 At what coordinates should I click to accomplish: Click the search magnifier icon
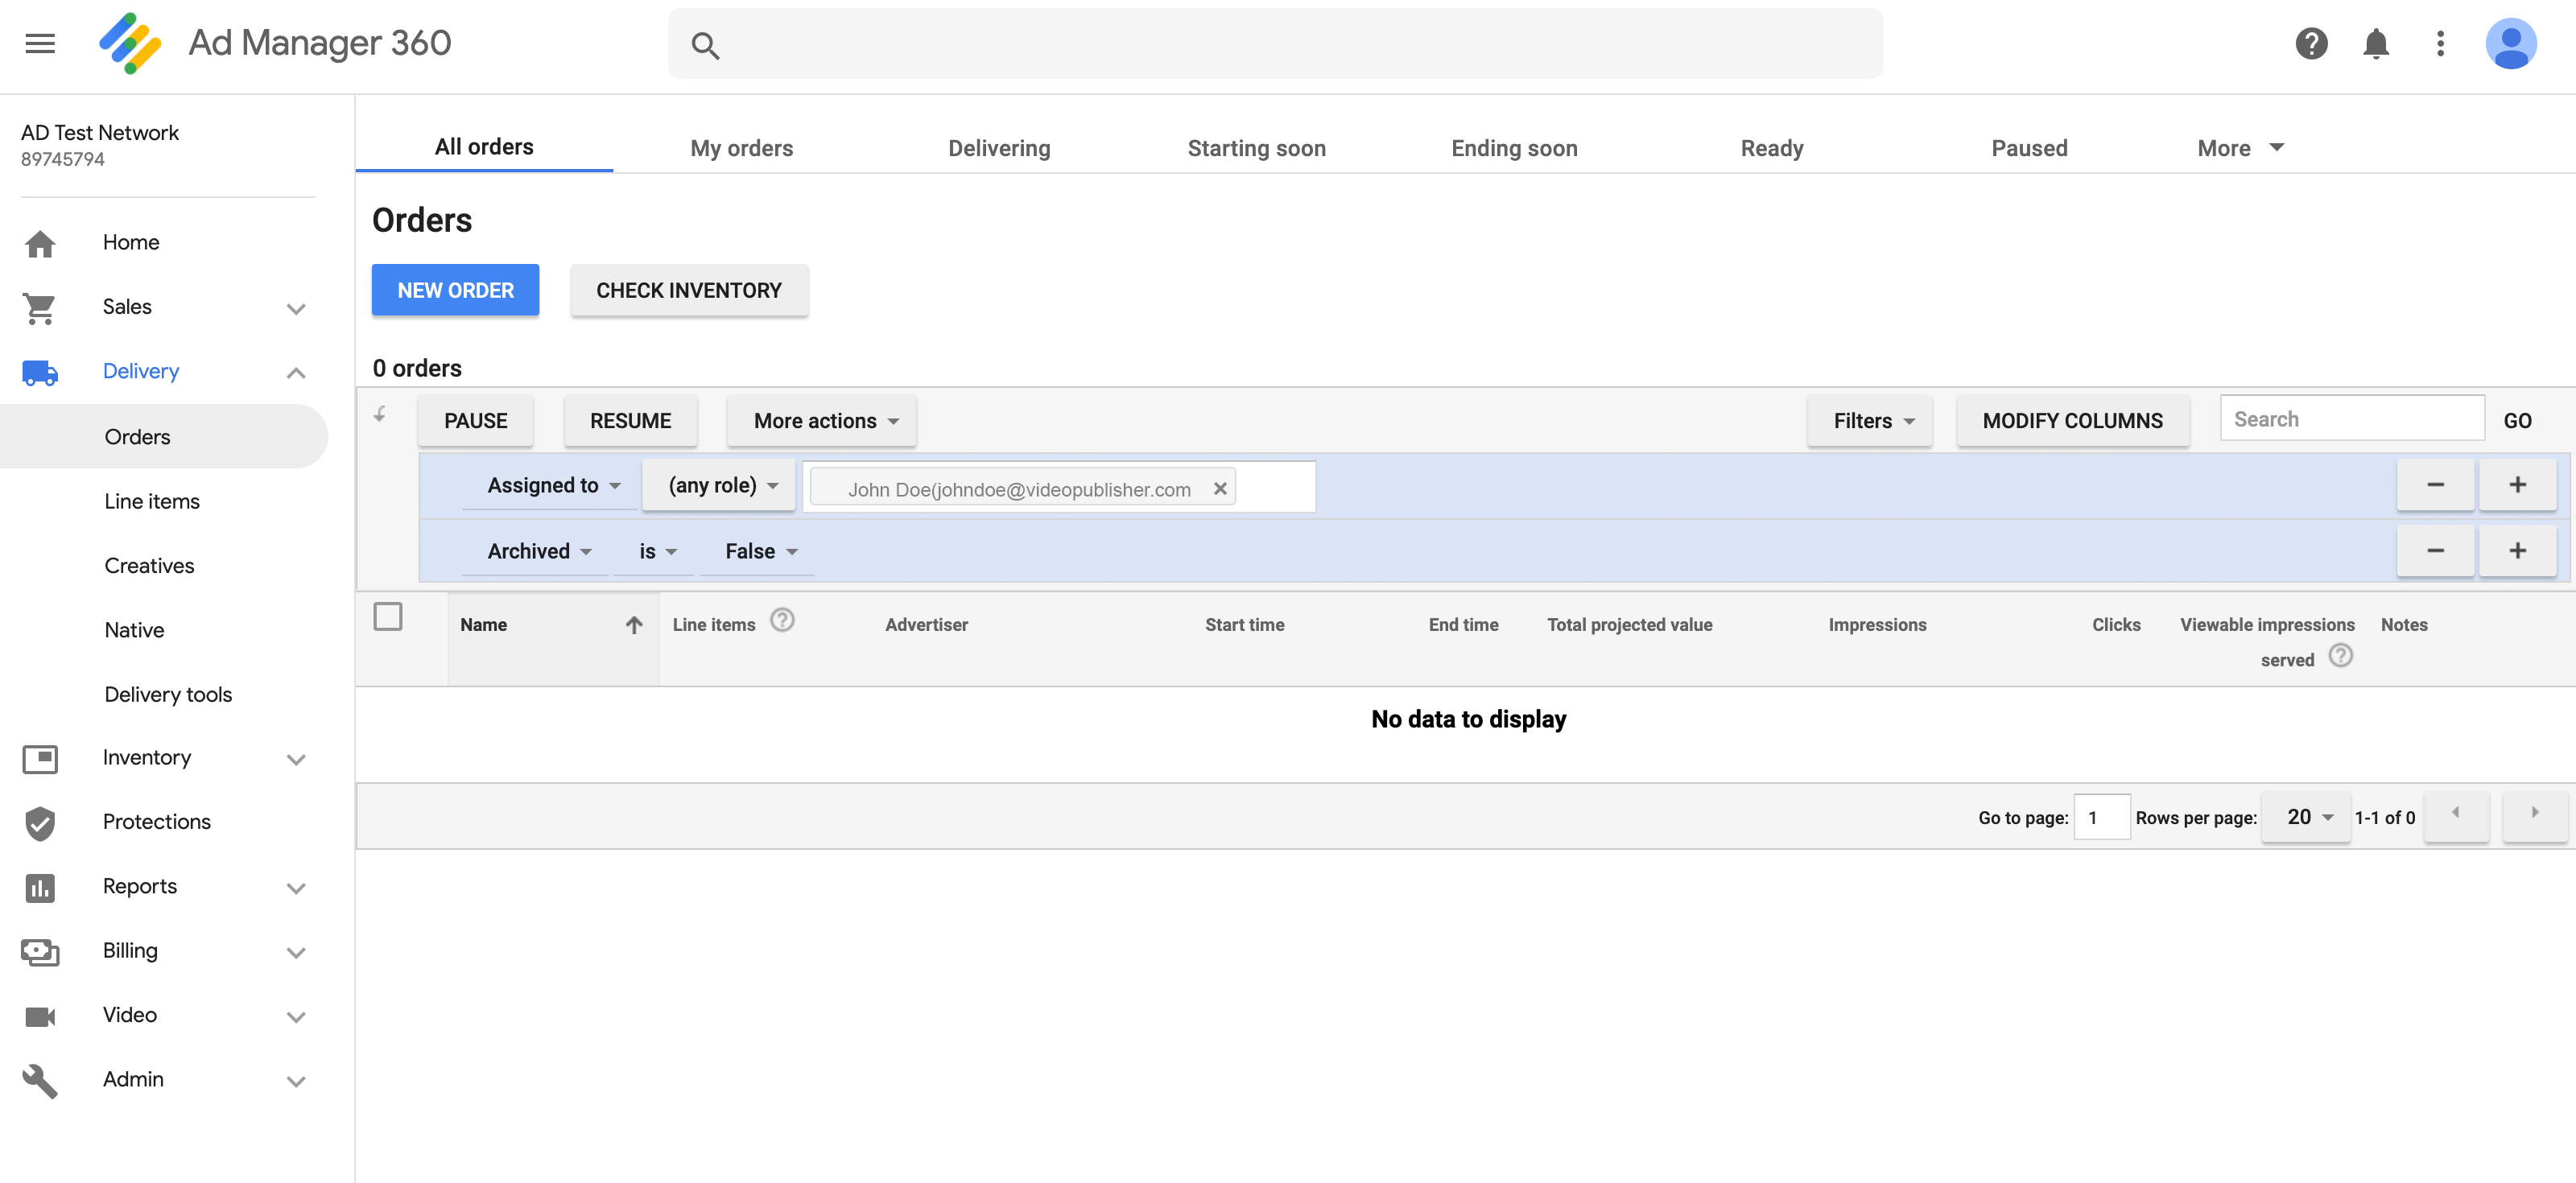click(705, 45)
